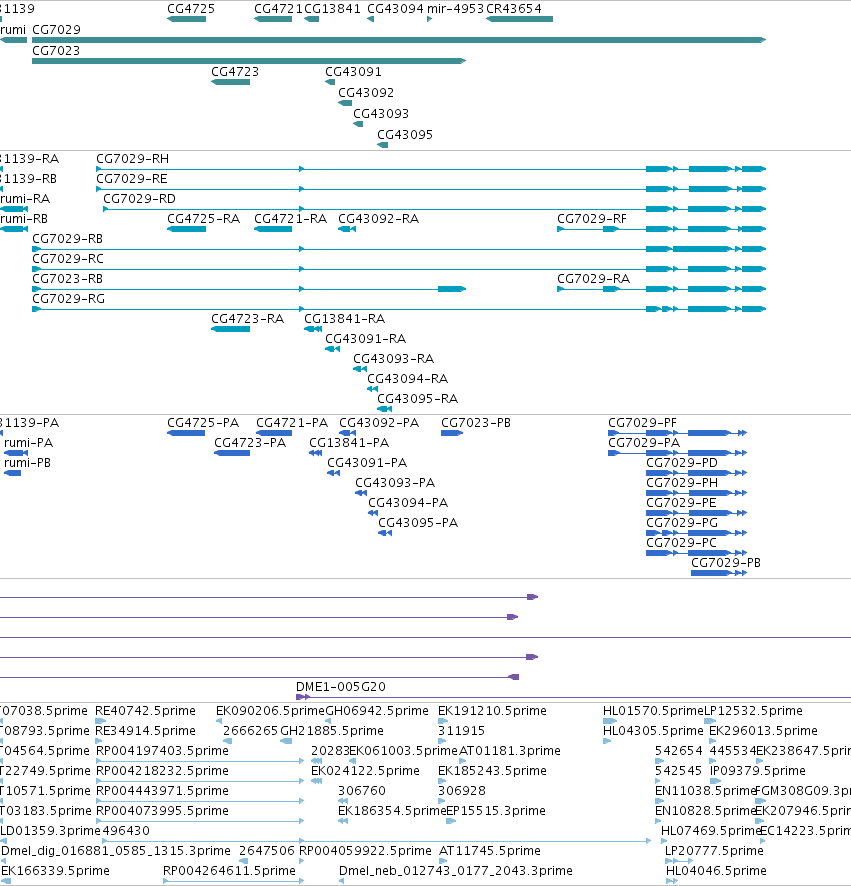The height and width of the screenshot is (886, 851).
Task: Click the CG4725-PA protein label
Action: [203, 423]
